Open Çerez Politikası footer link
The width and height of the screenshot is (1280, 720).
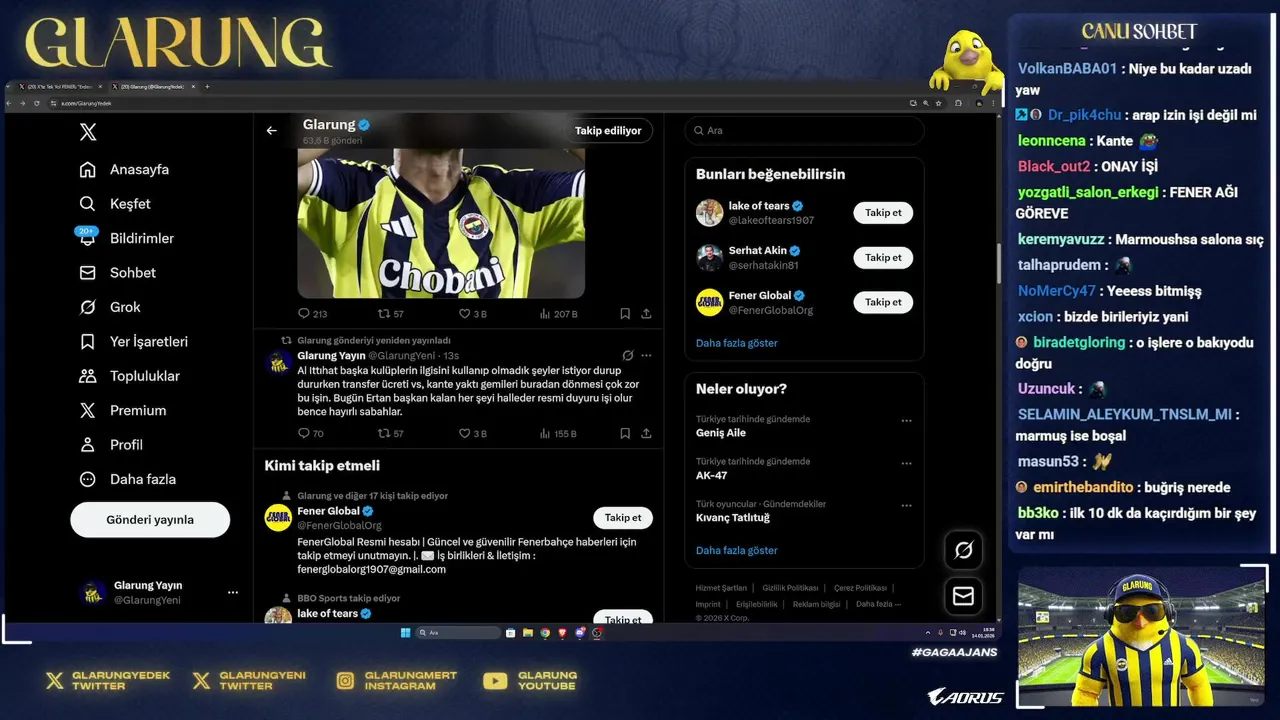pyautogui.click(x=860, y=588)
